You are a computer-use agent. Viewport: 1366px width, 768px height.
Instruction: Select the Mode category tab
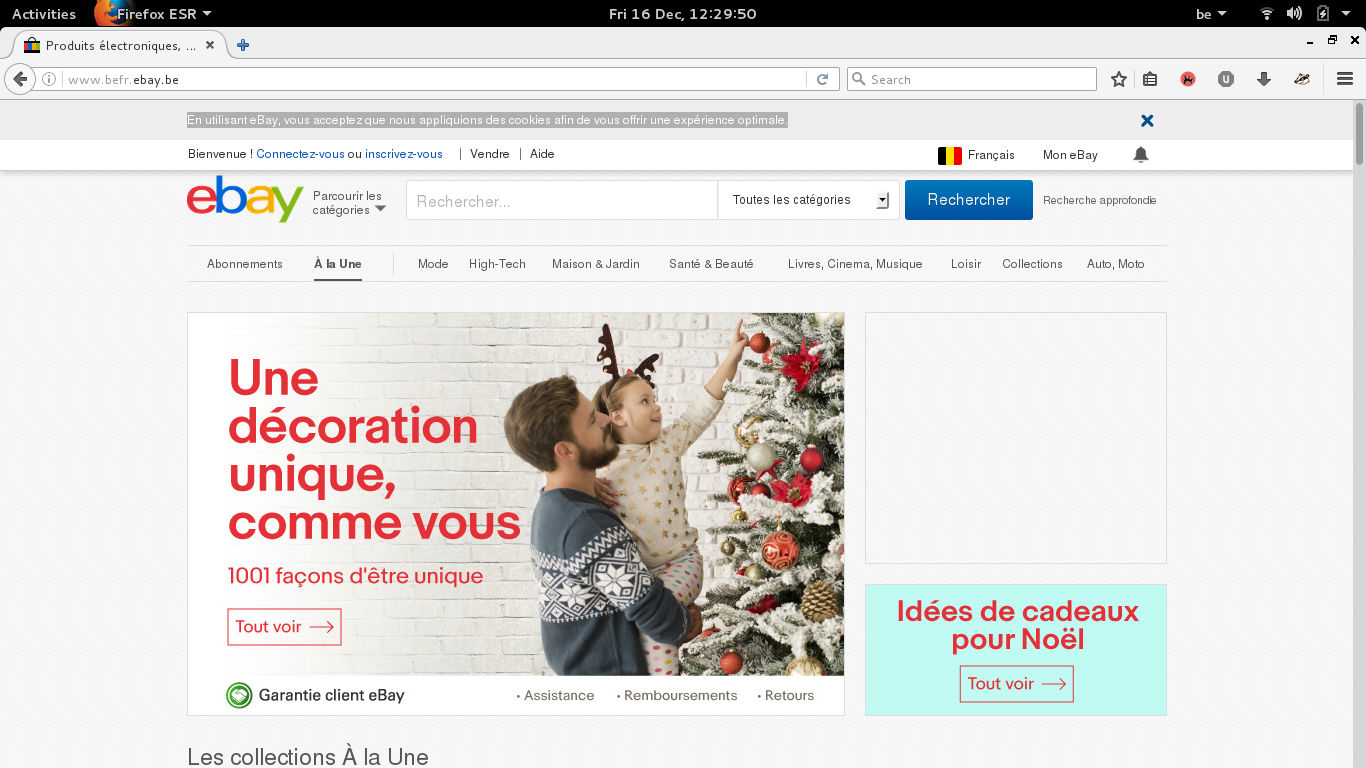pyautogui.click(x=432, y=263)
